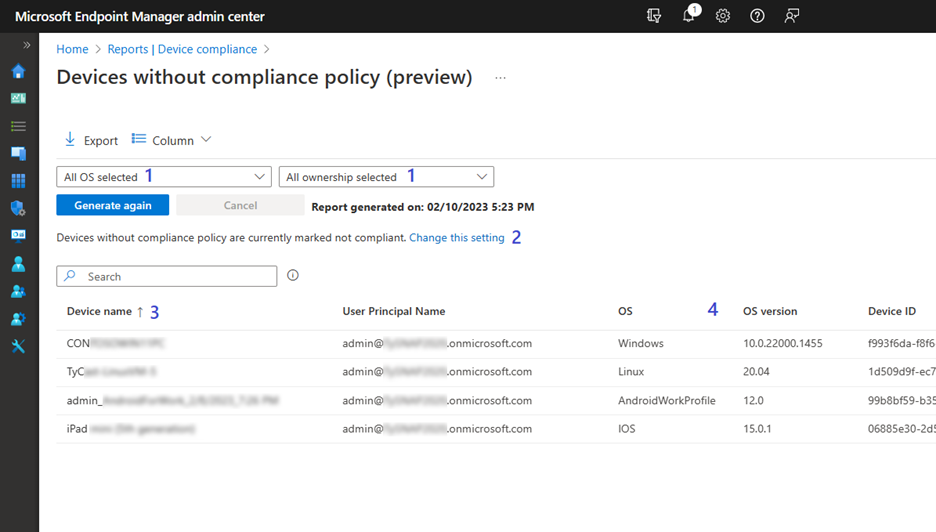This screenshot has width=936, height=532.
Task: Select device name starting with TyC
Action: click(112, 371)
